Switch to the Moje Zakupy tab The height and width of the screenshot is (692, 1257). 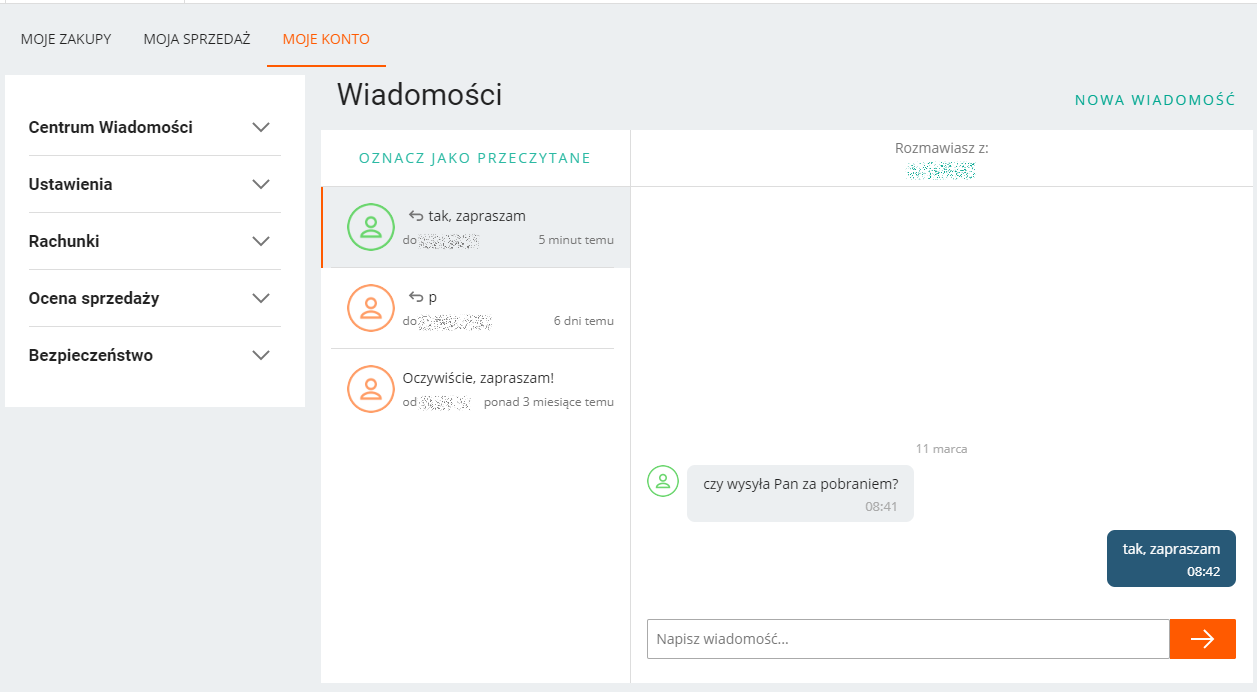(x=66, y=40)
